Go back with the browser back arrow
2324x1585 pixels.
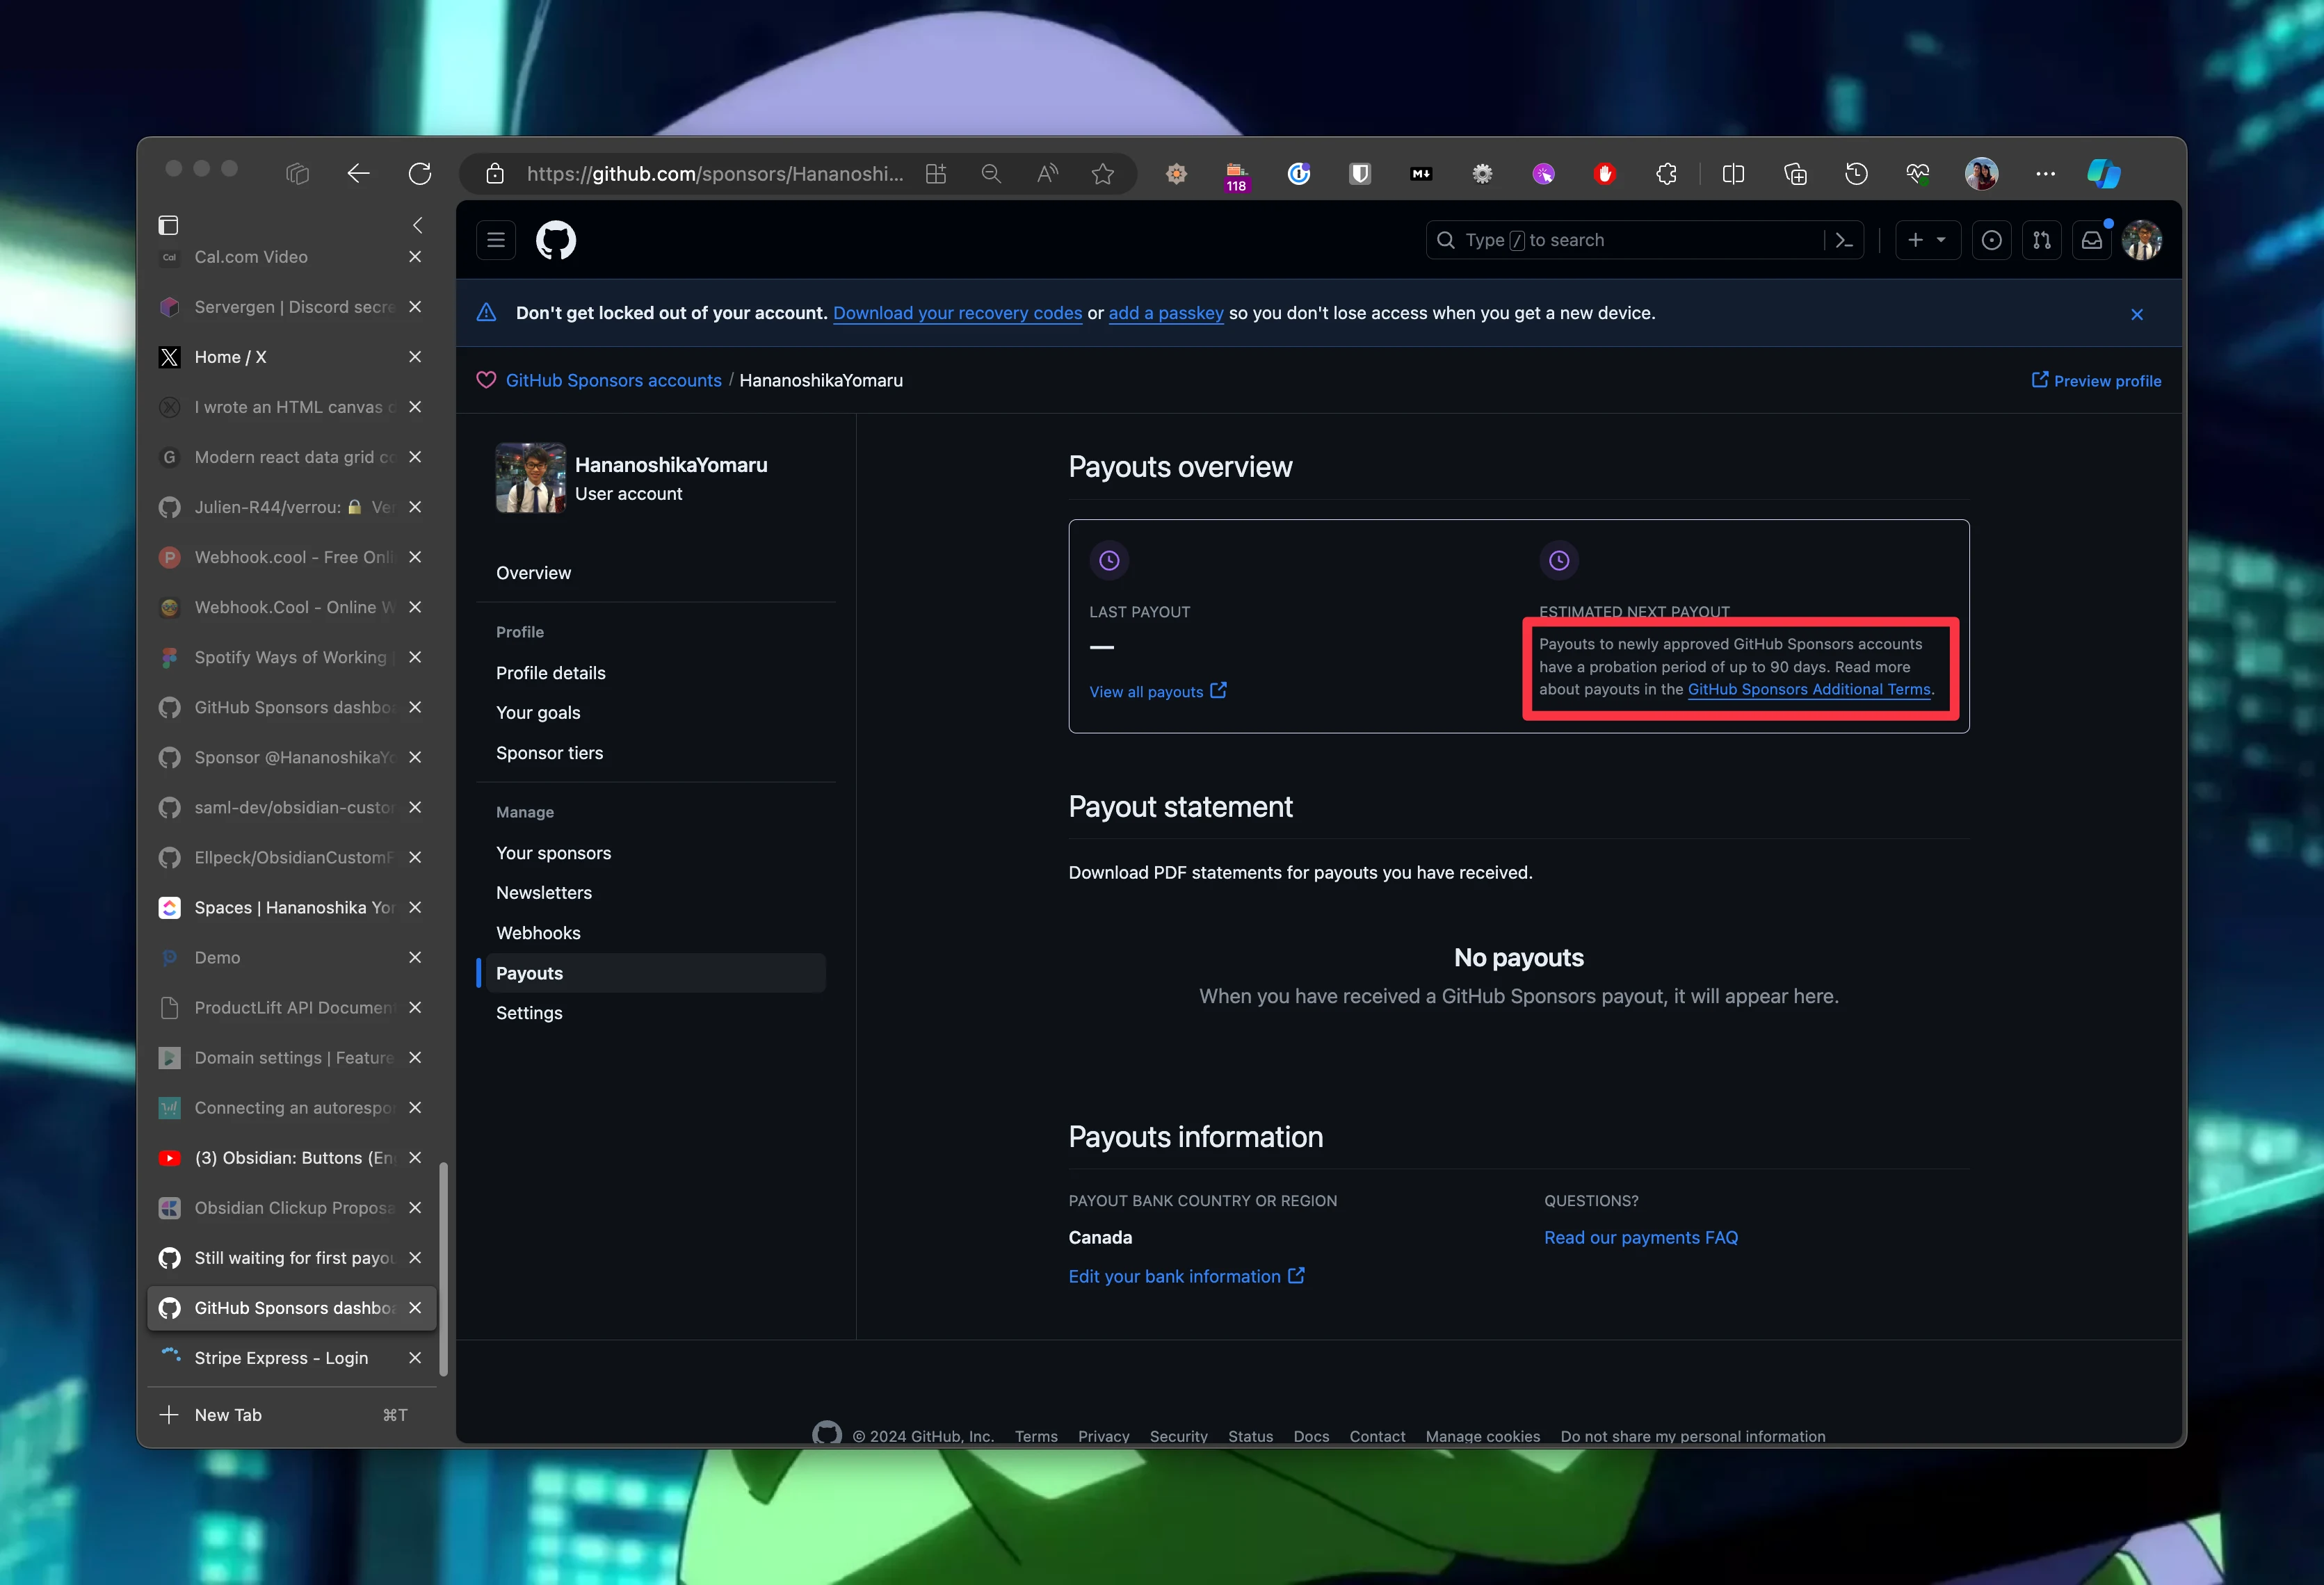point(358,174)
